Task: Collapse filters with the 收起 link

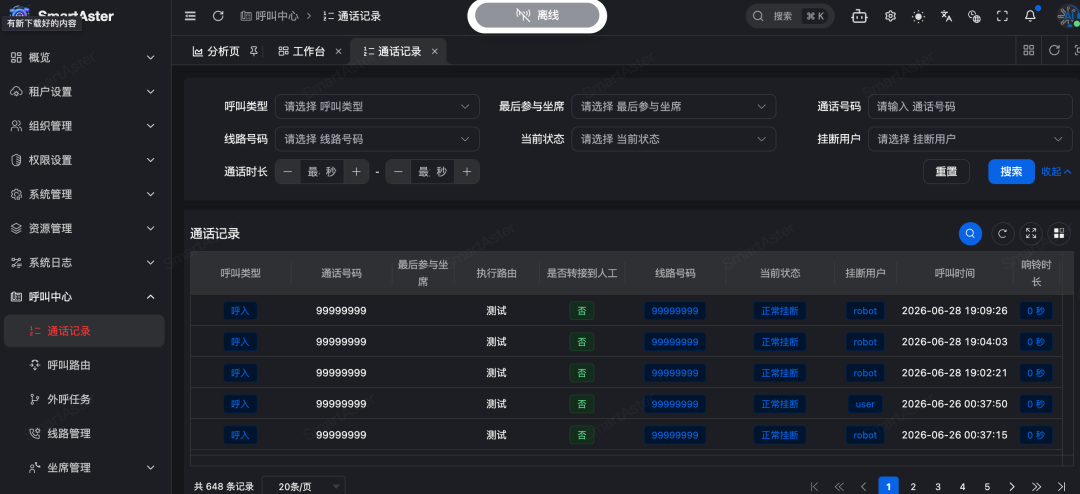Action: [x=1056, y=172]
